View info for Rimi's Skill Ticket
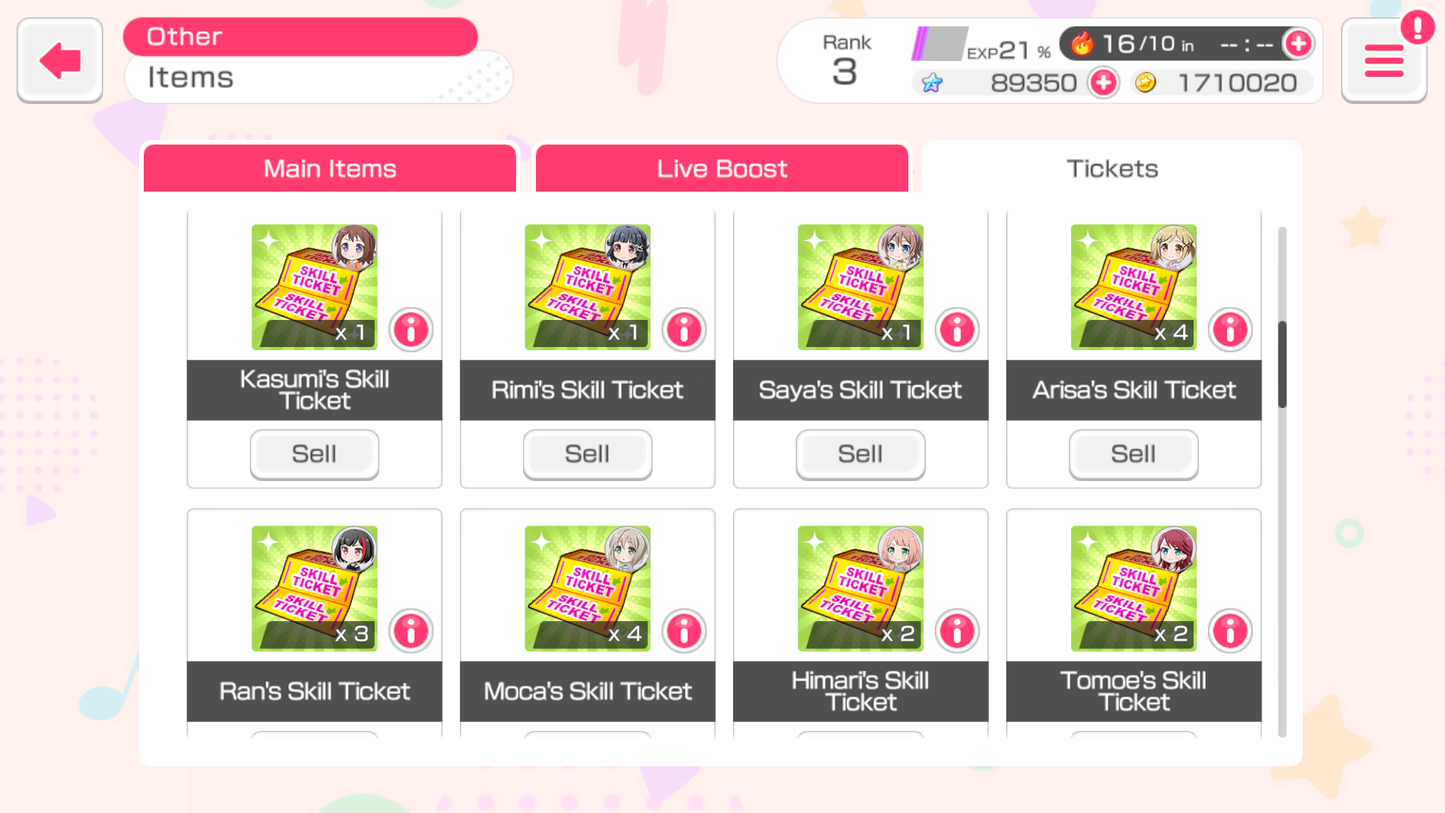1445x813 pixels. pos(684,330)
